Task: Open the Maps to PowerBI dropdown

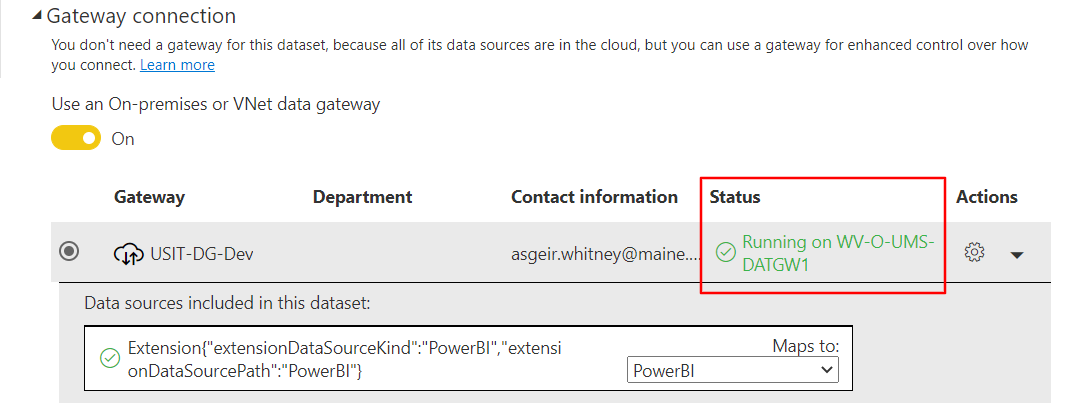Action: point(732,371)
